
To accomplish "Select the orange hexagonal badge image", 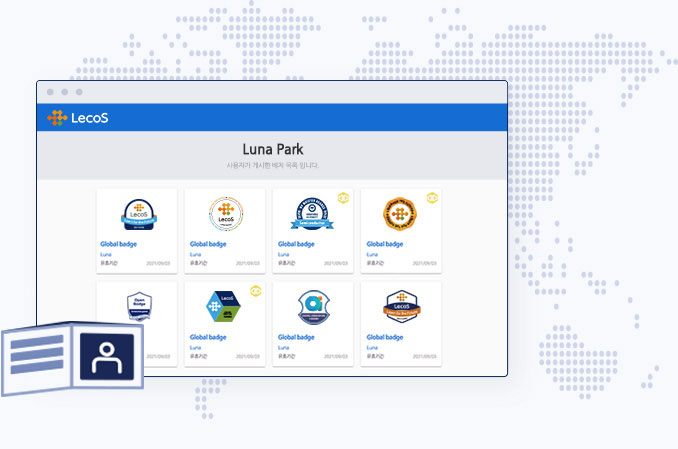I will pos(401,214).
